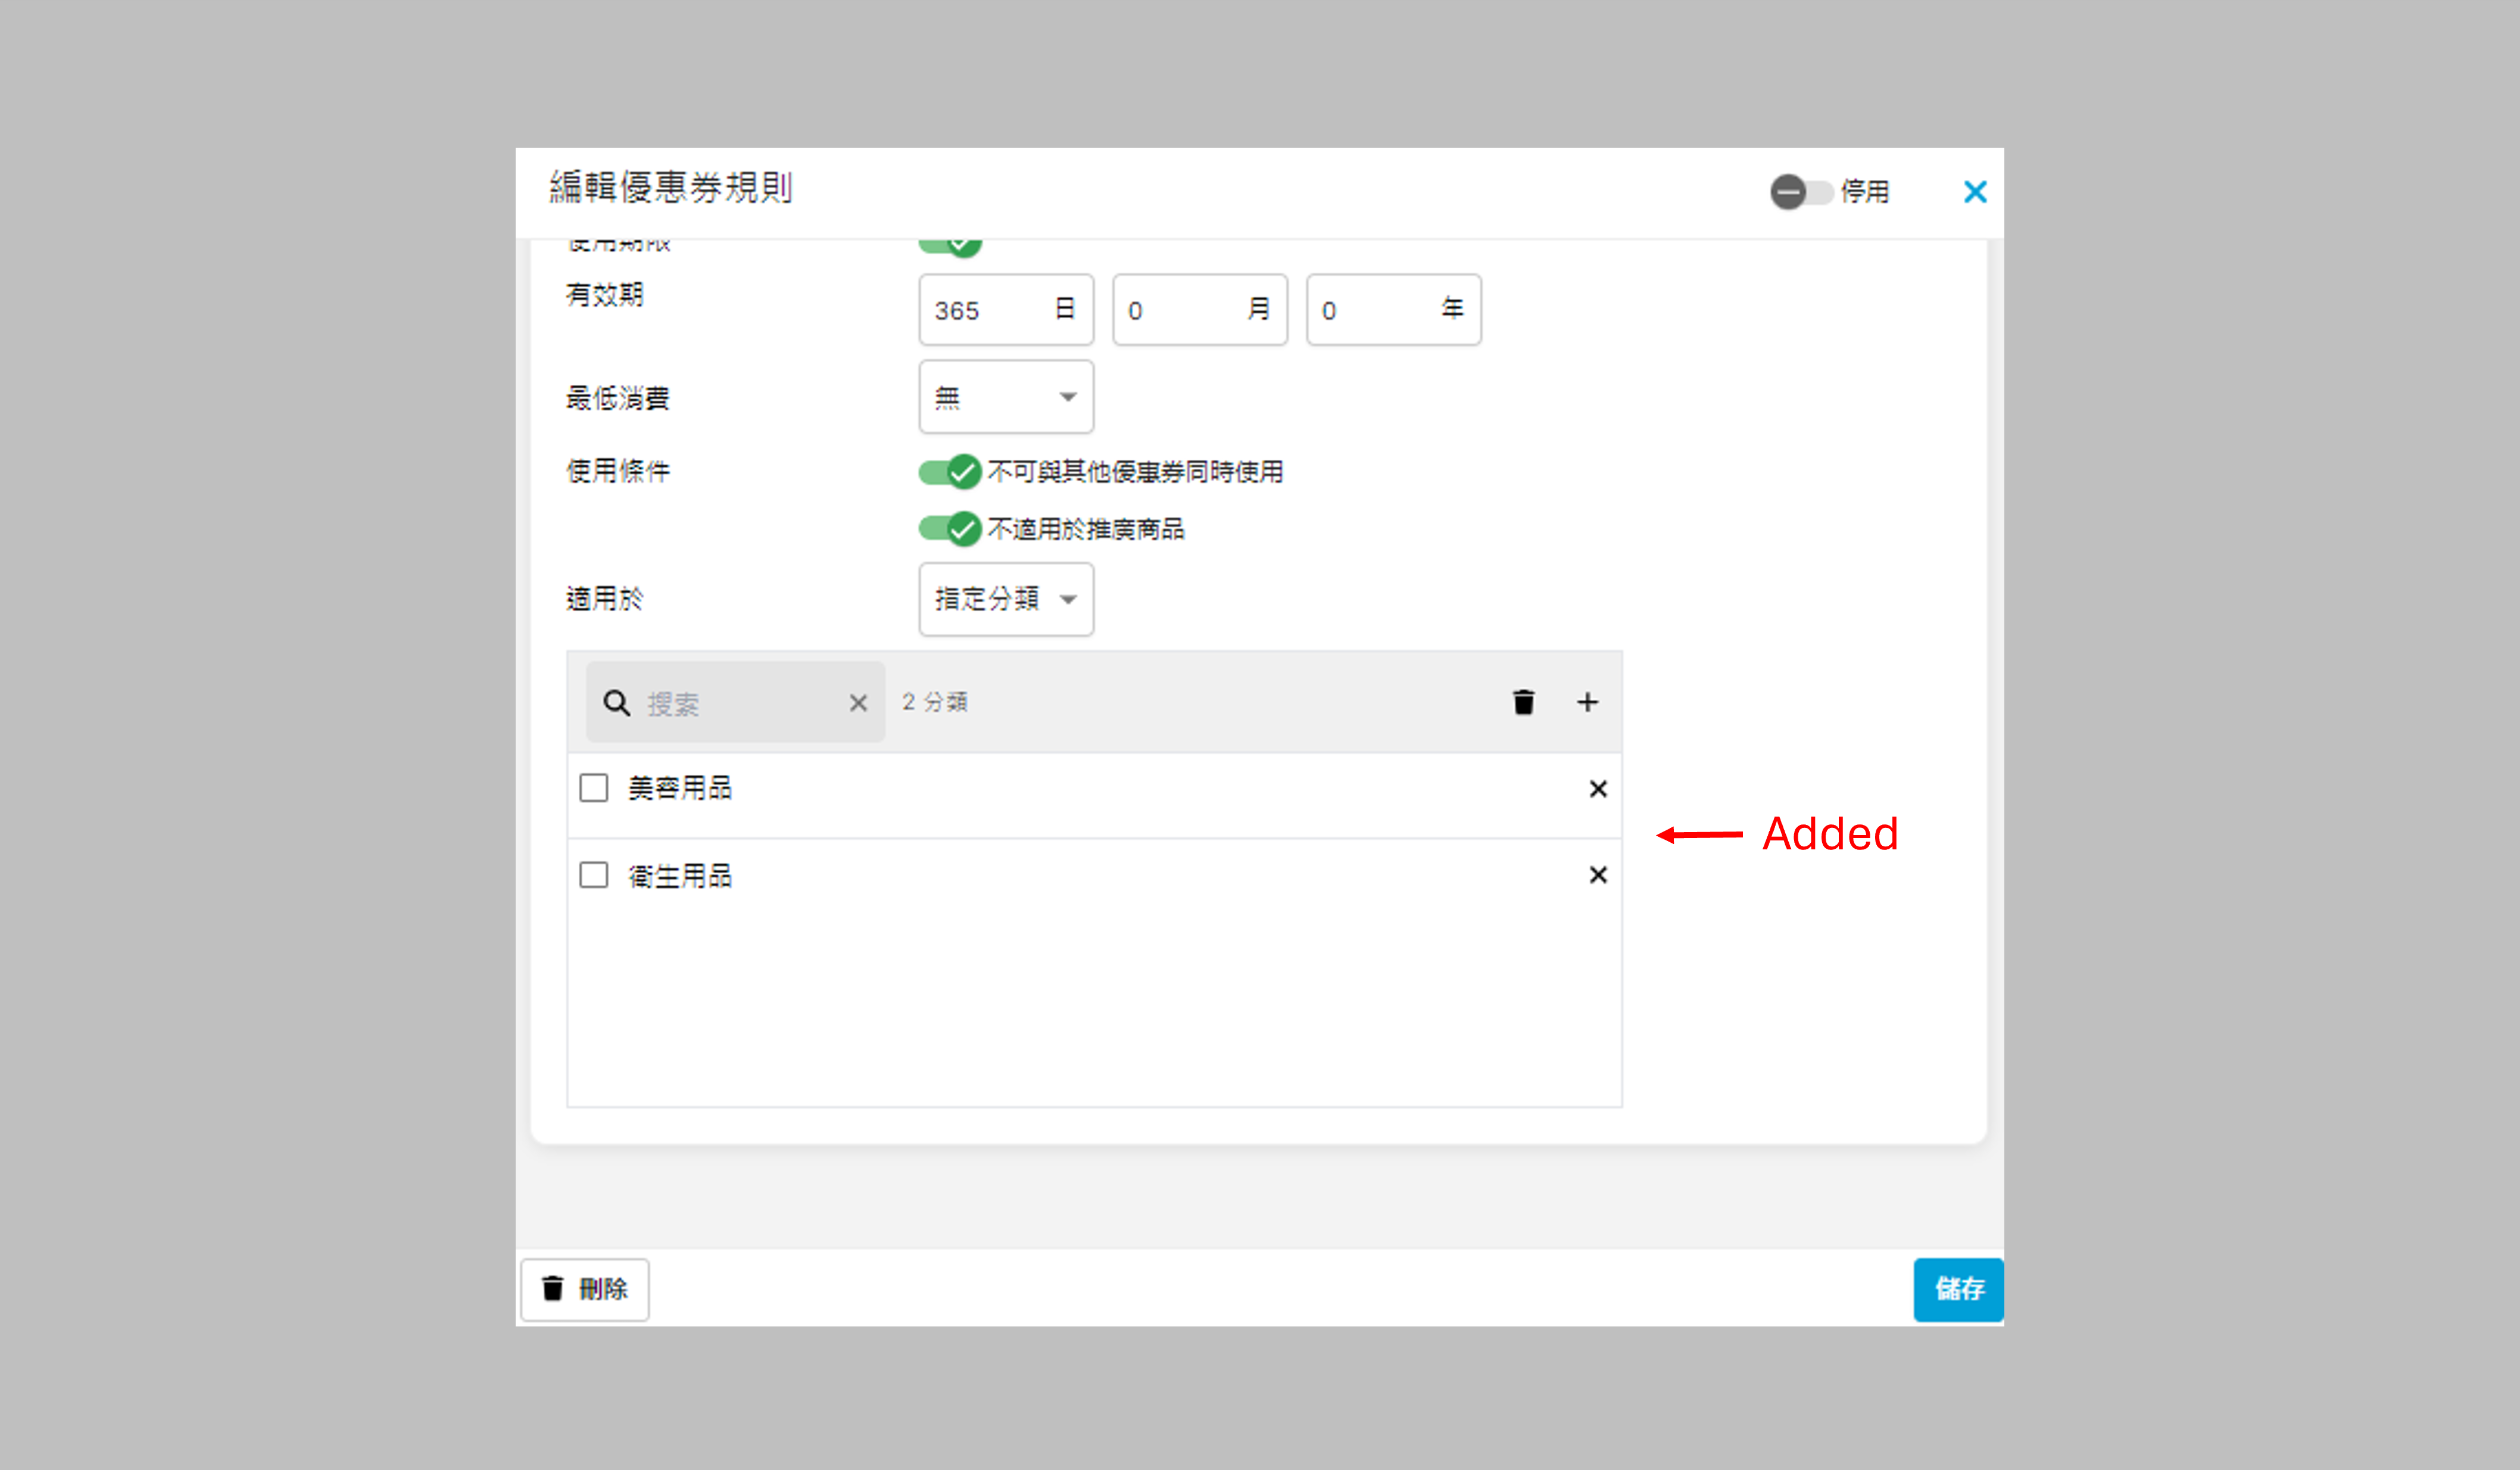Open the 適用於 指定分類 dropdown
The height and width of the screenshot is (1470, 2520).
pyautogui.click(x=1005, y=599)
